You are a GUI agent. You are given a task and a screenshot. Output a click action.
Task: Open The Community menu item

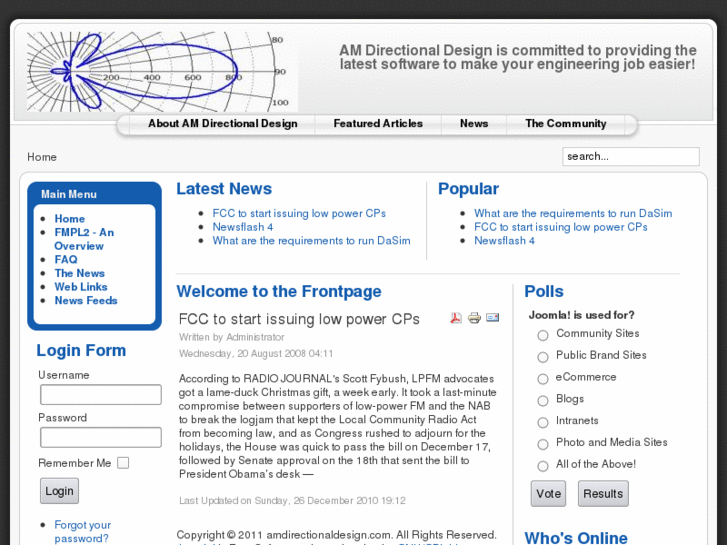tap(566, 123)
